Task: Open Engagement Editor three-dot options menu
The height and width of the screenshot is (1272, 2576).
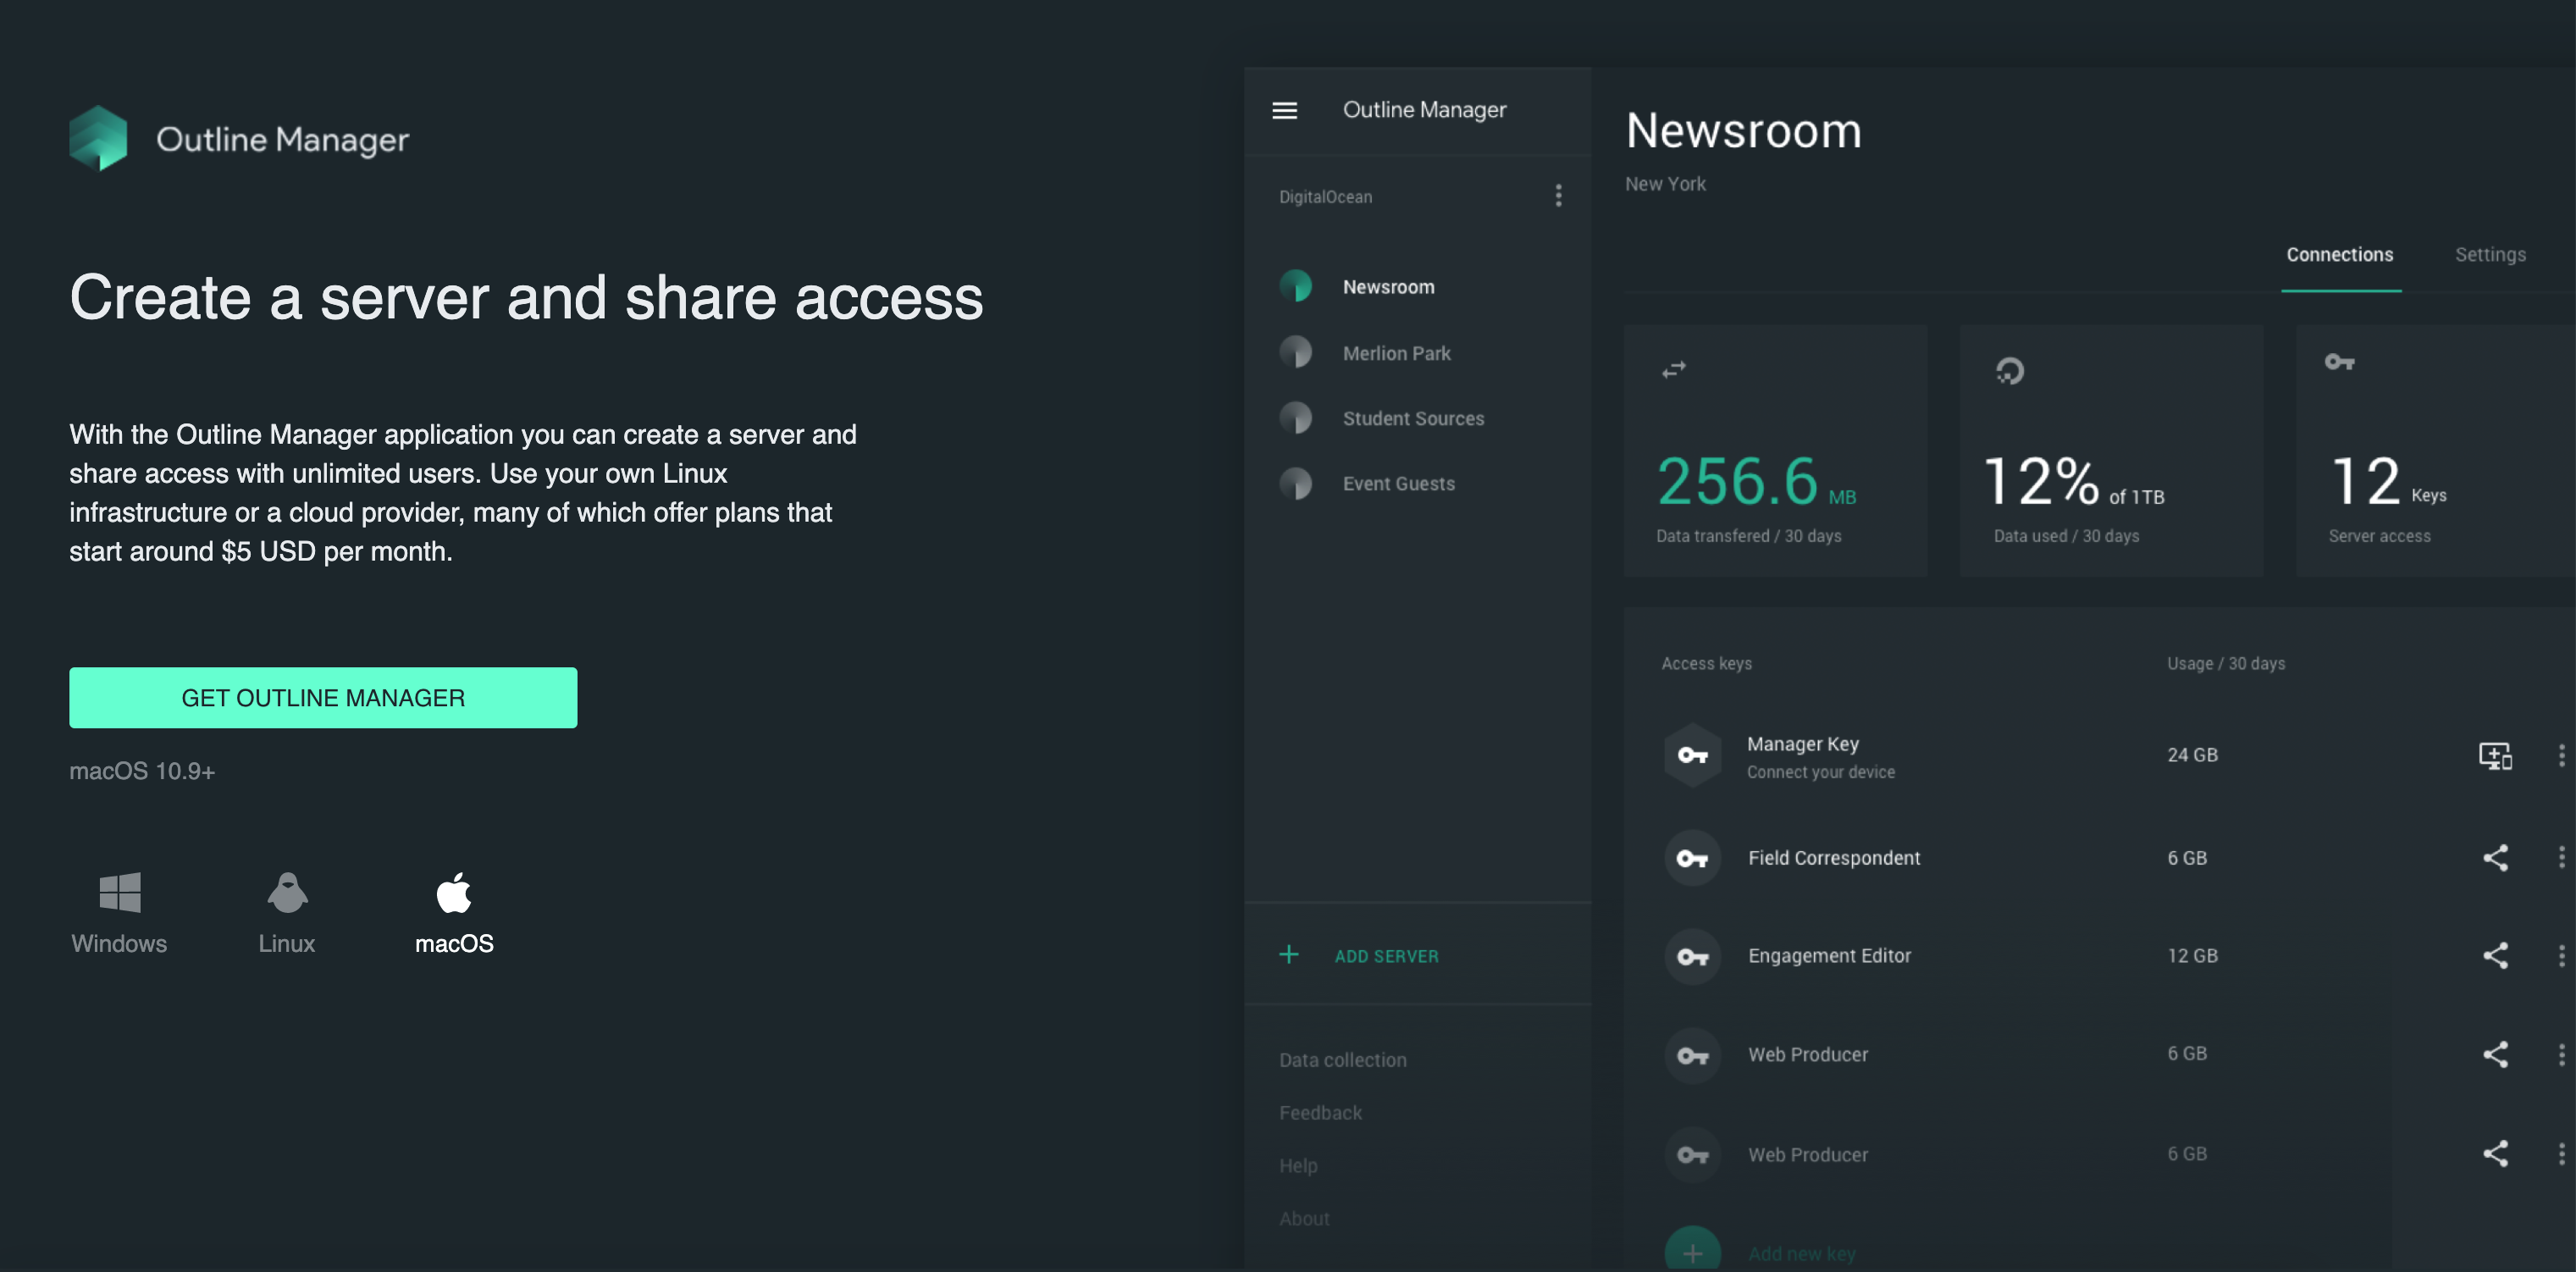Action: [x=2561, y=955]
